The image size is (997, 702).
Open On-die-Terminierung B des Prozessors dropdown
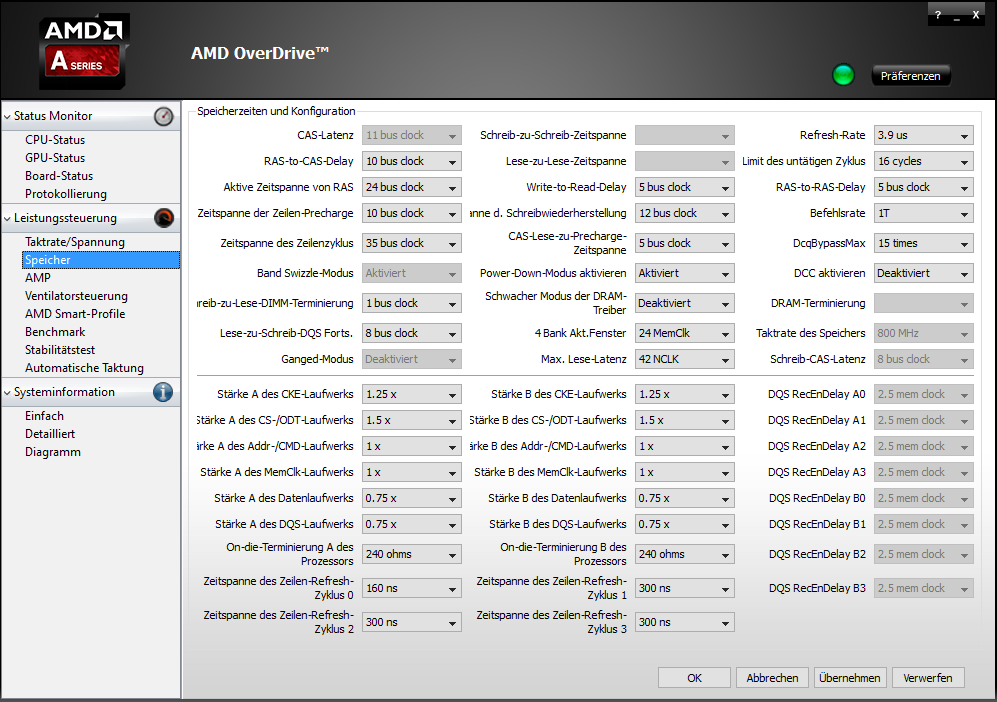click(x=685, y=554)
